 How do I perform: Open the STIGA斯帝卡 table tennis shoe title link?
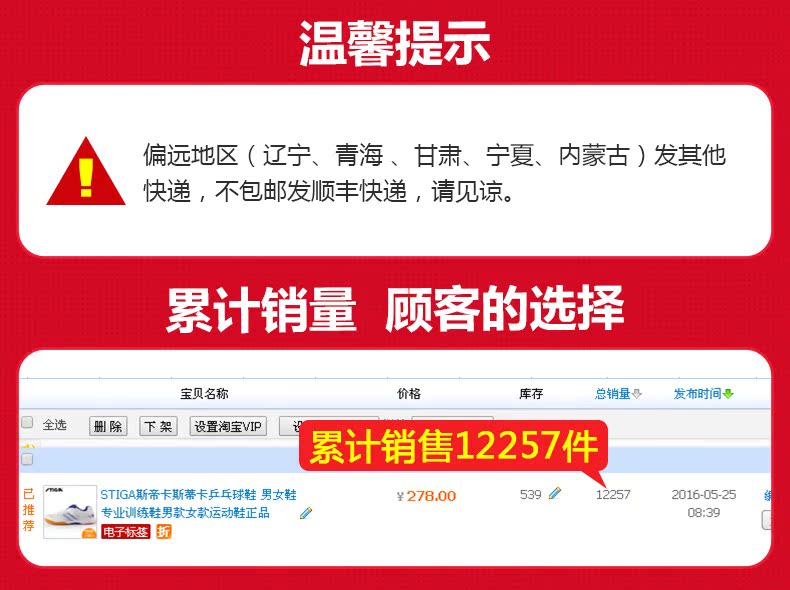[199, 503]
